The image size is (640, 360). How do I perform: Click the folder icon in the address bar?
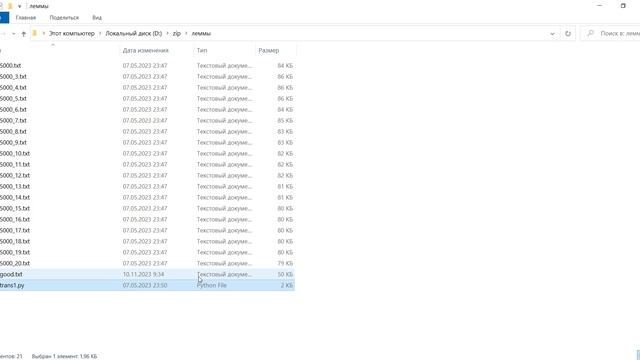coord(35,33)
